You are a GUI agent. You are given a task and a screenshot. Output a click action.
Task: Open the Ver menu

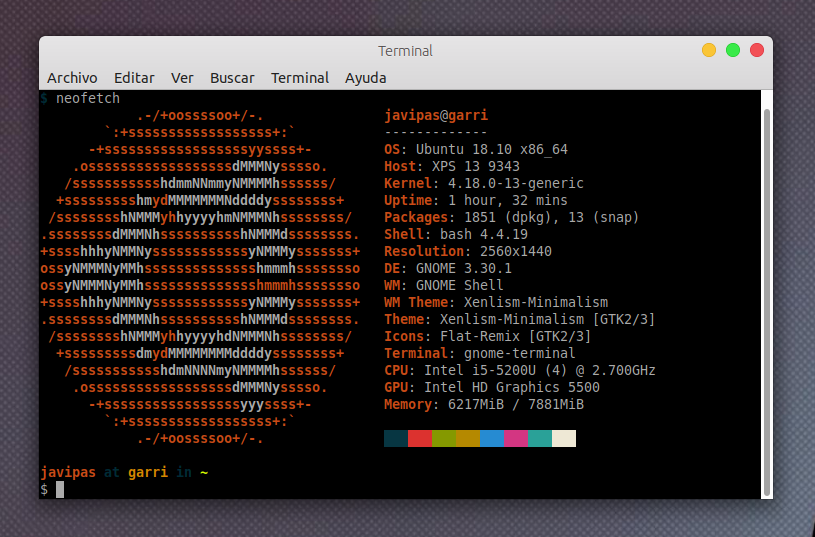pyautogui.click(x=182, y=78)
